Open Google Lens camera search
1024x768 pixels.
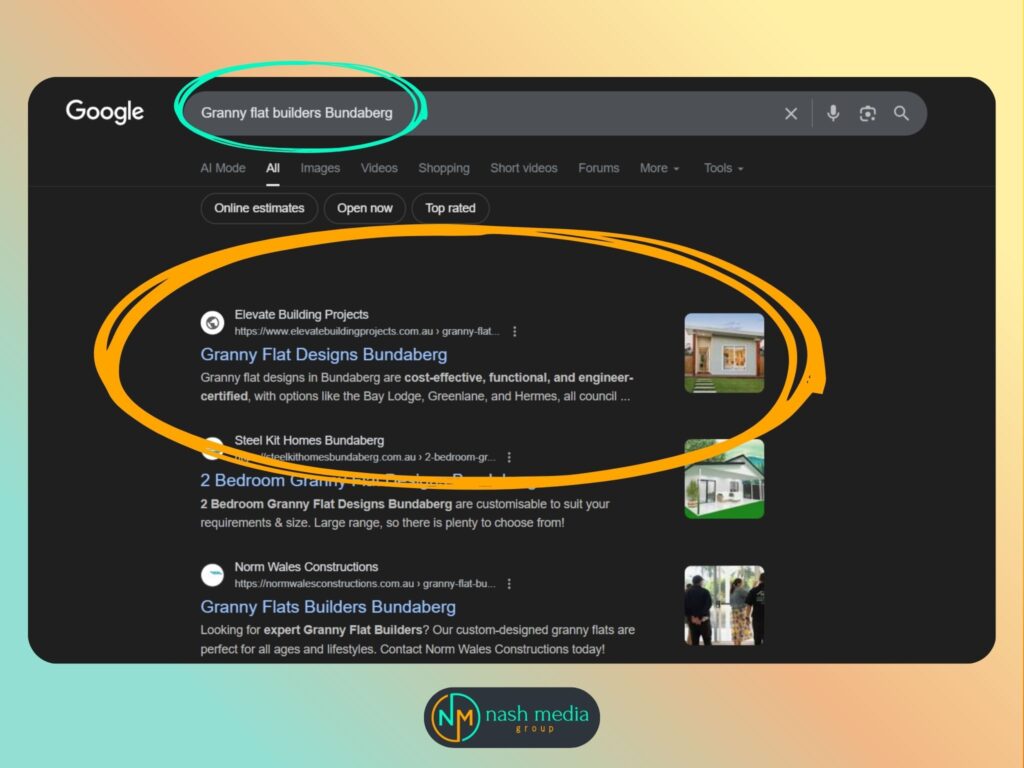[867, 113]
